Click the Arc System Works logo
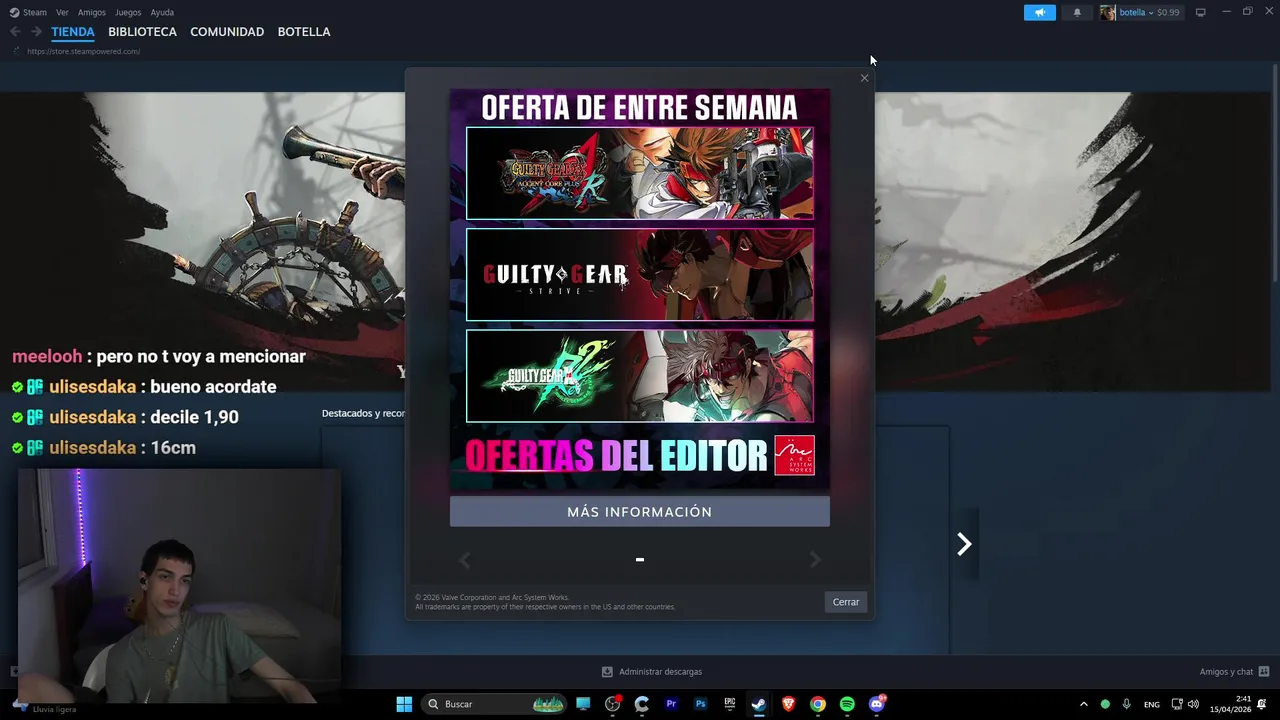 794,455
